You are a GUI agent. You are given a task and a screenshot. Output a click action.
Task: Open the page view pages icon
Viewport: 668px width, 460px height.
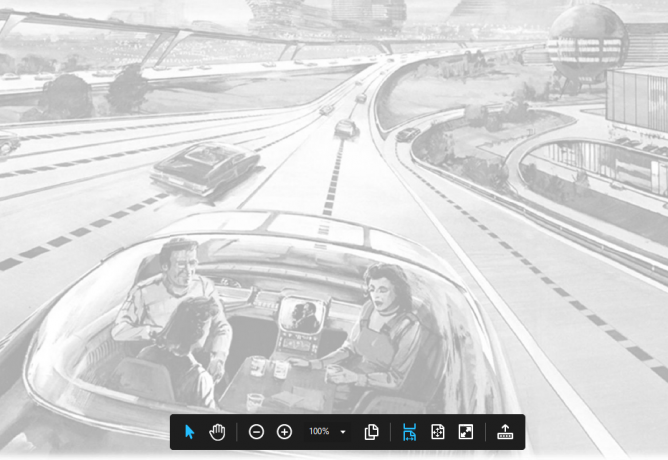(371, 432)
